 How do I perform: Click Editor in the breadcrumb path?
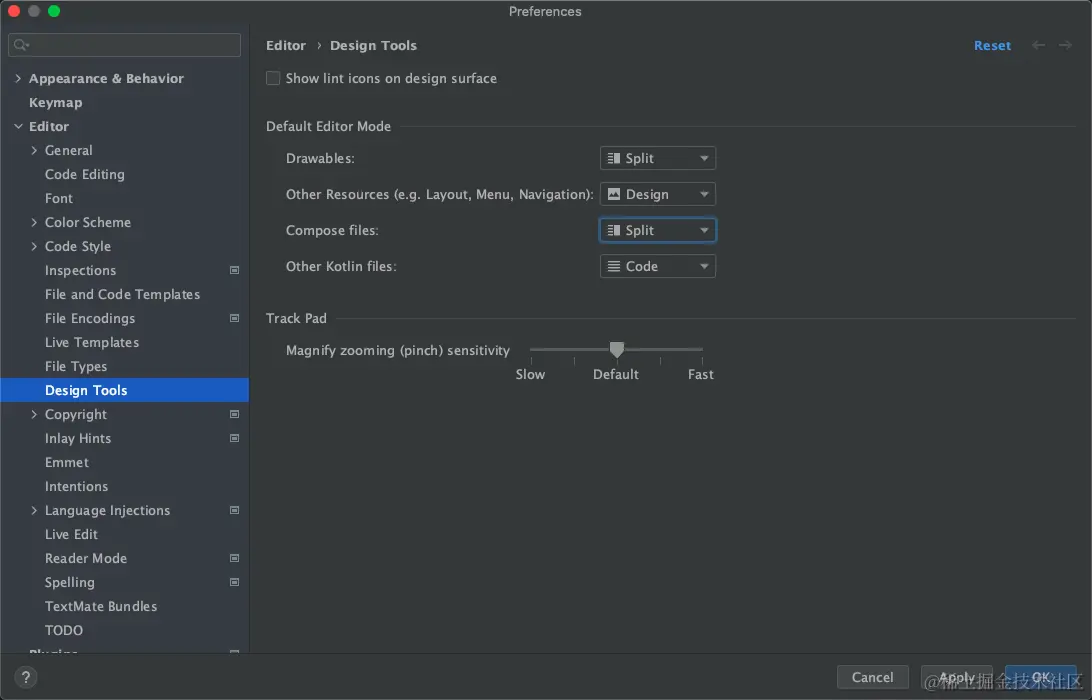pyautogui.click(x=286, y=45)
